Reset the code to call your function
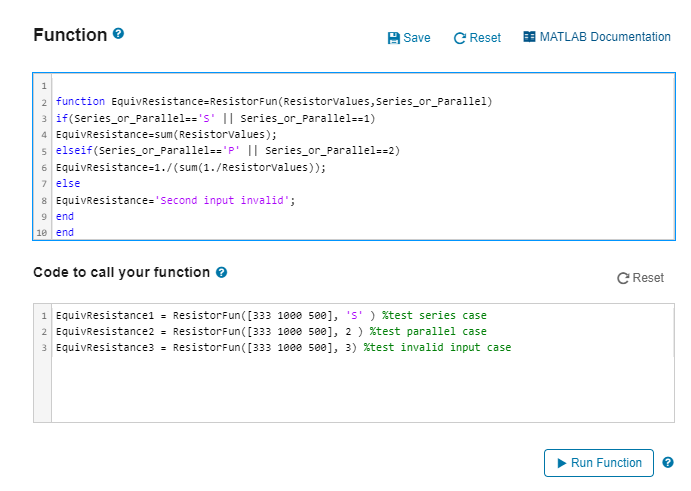 tap(640, 278)
